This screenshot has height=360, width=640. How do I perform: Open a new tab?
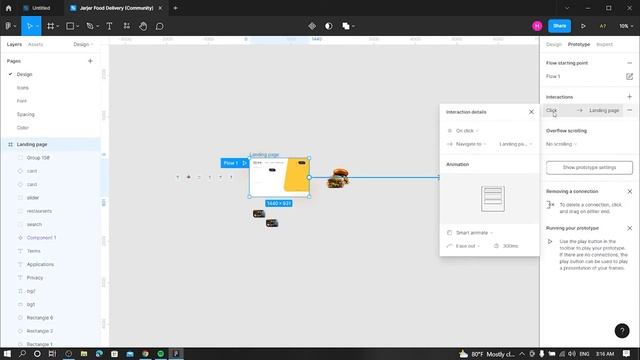pyautogui.click(x=176, y=8)
